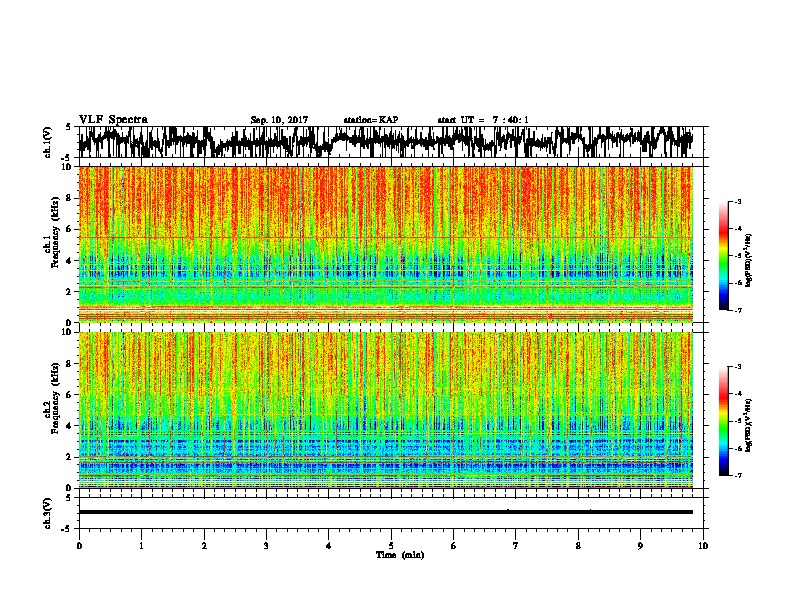Click the ch.2 spectrogram color scale bar
Screen dimensions: 792x612
tap(723, 421)
